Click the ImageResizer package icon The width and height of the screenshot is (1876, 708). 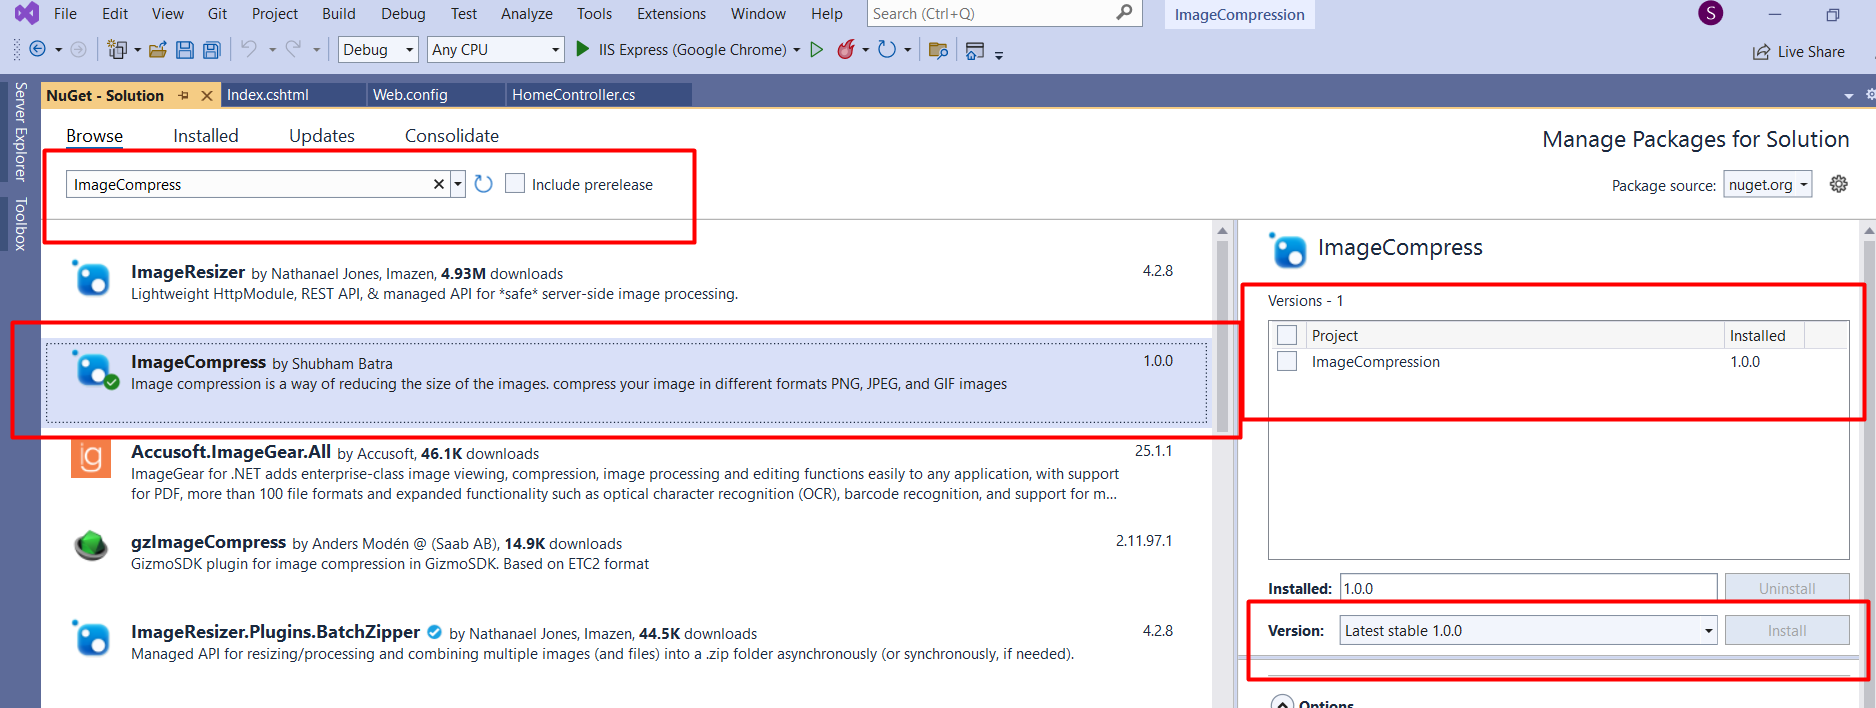click(91, 278)
